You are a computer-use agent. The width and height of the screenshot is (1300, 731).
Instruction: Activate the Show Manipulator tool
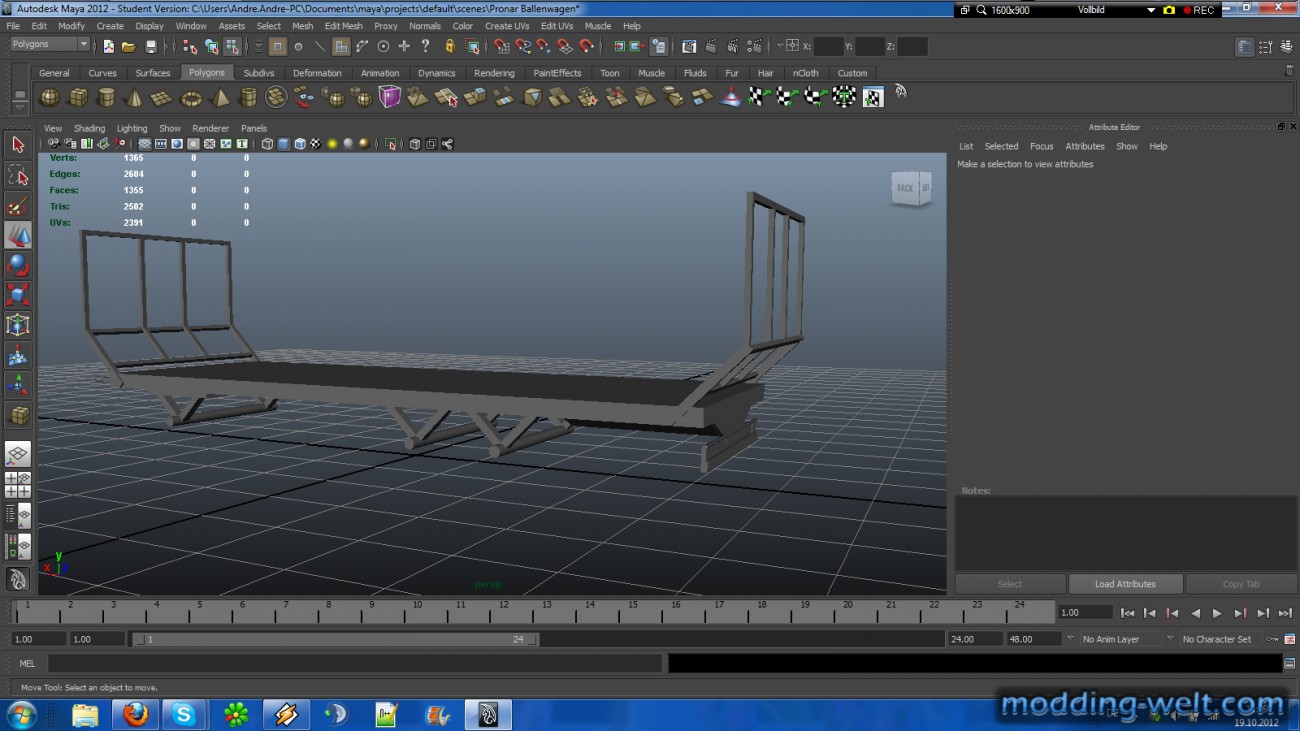(x=18, y=385)
